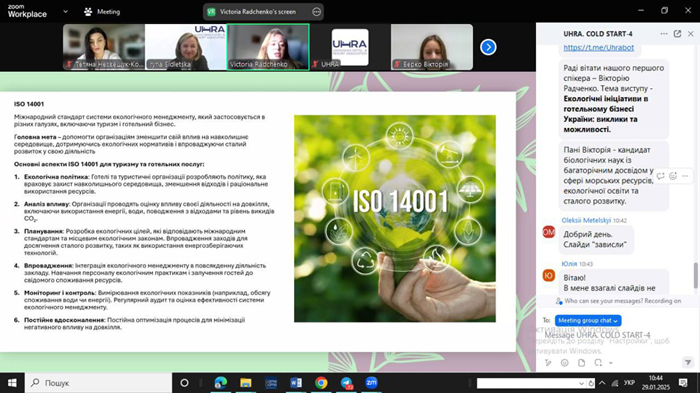Open the Meeting menu in title bar
Screen dimensions: 700x393
pyautogui.click(x=102, y=12)
